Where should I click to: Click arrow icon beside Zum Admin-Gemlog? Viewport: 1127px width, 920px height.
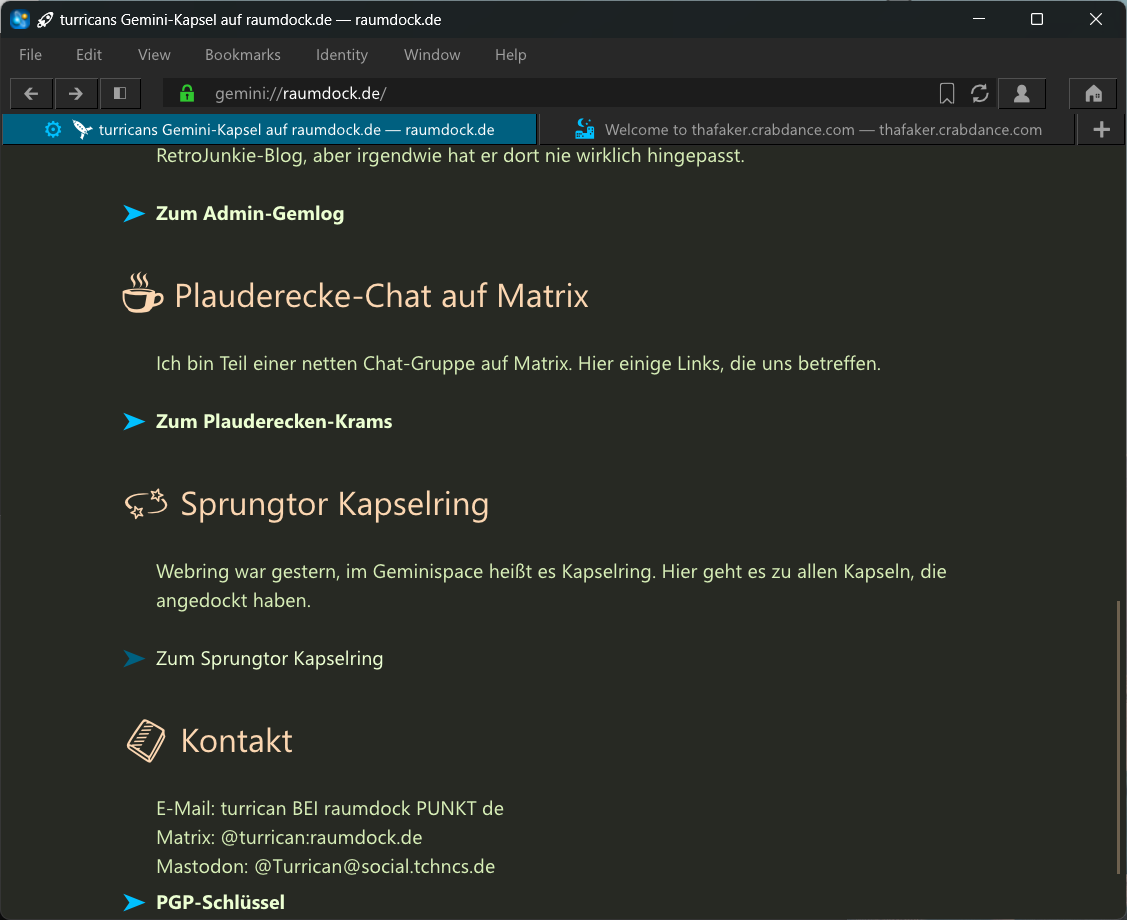[134, 213]
